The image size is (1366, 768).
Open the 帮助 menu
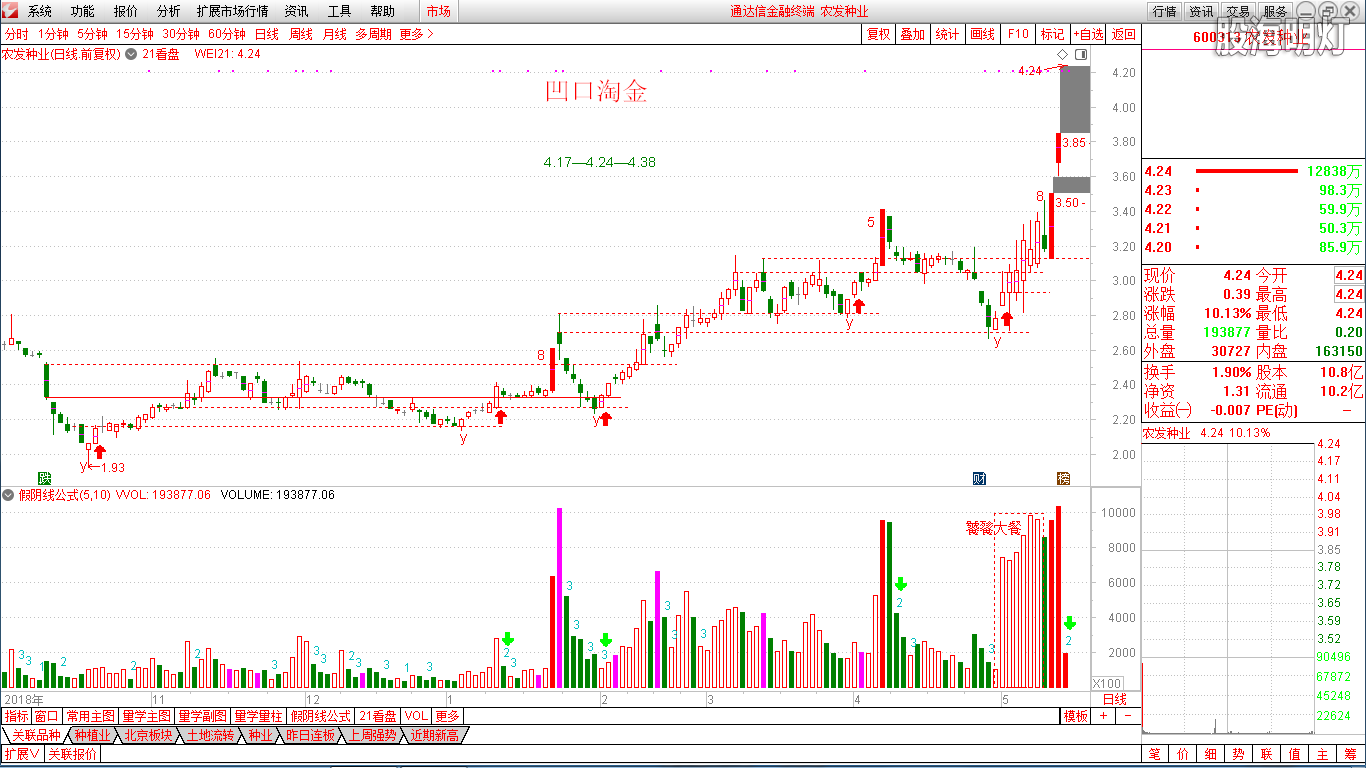pos(382,11)
